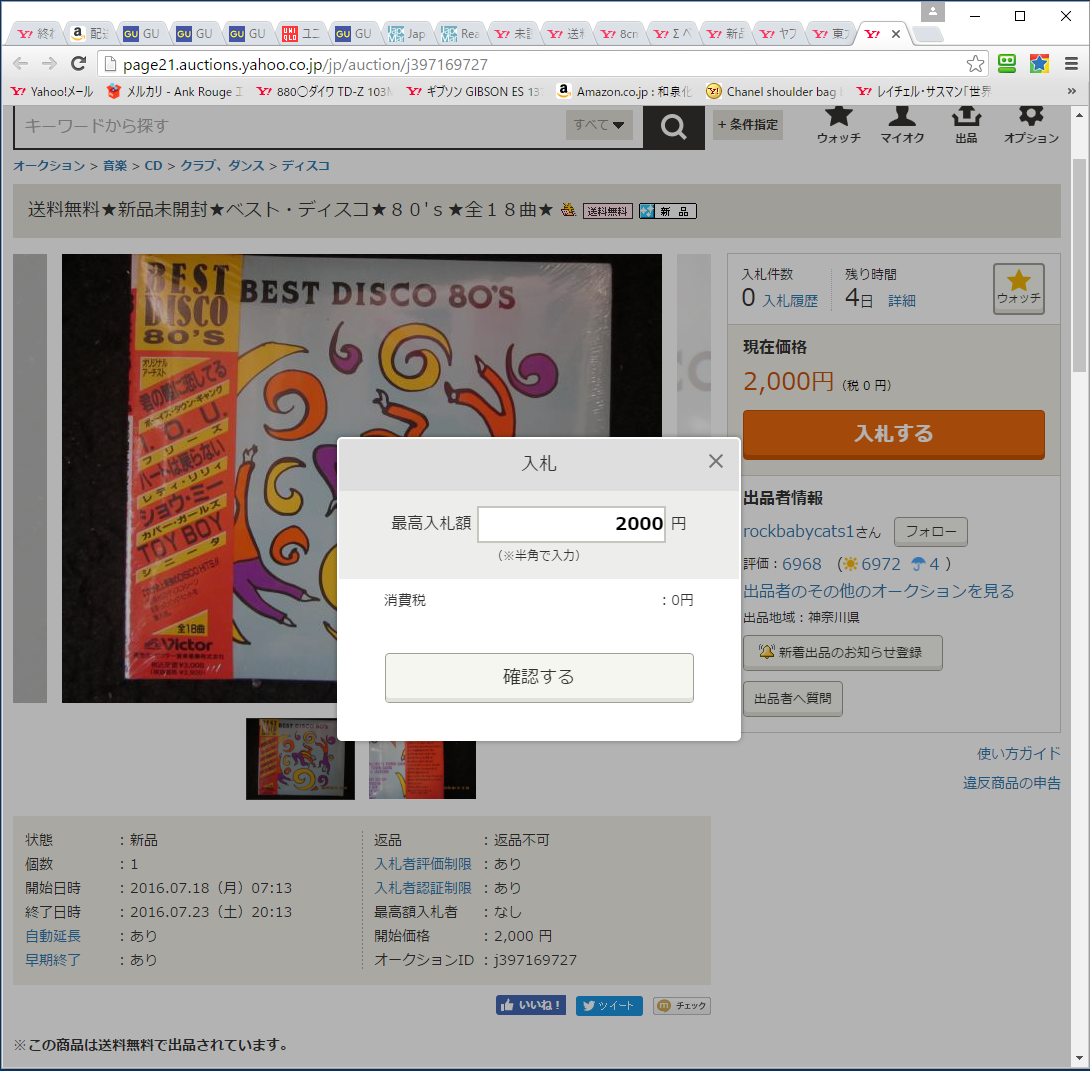Close the 入札 dialog with X
The height and width of the screenshot is (1071, 1090).
pos(716,461)
